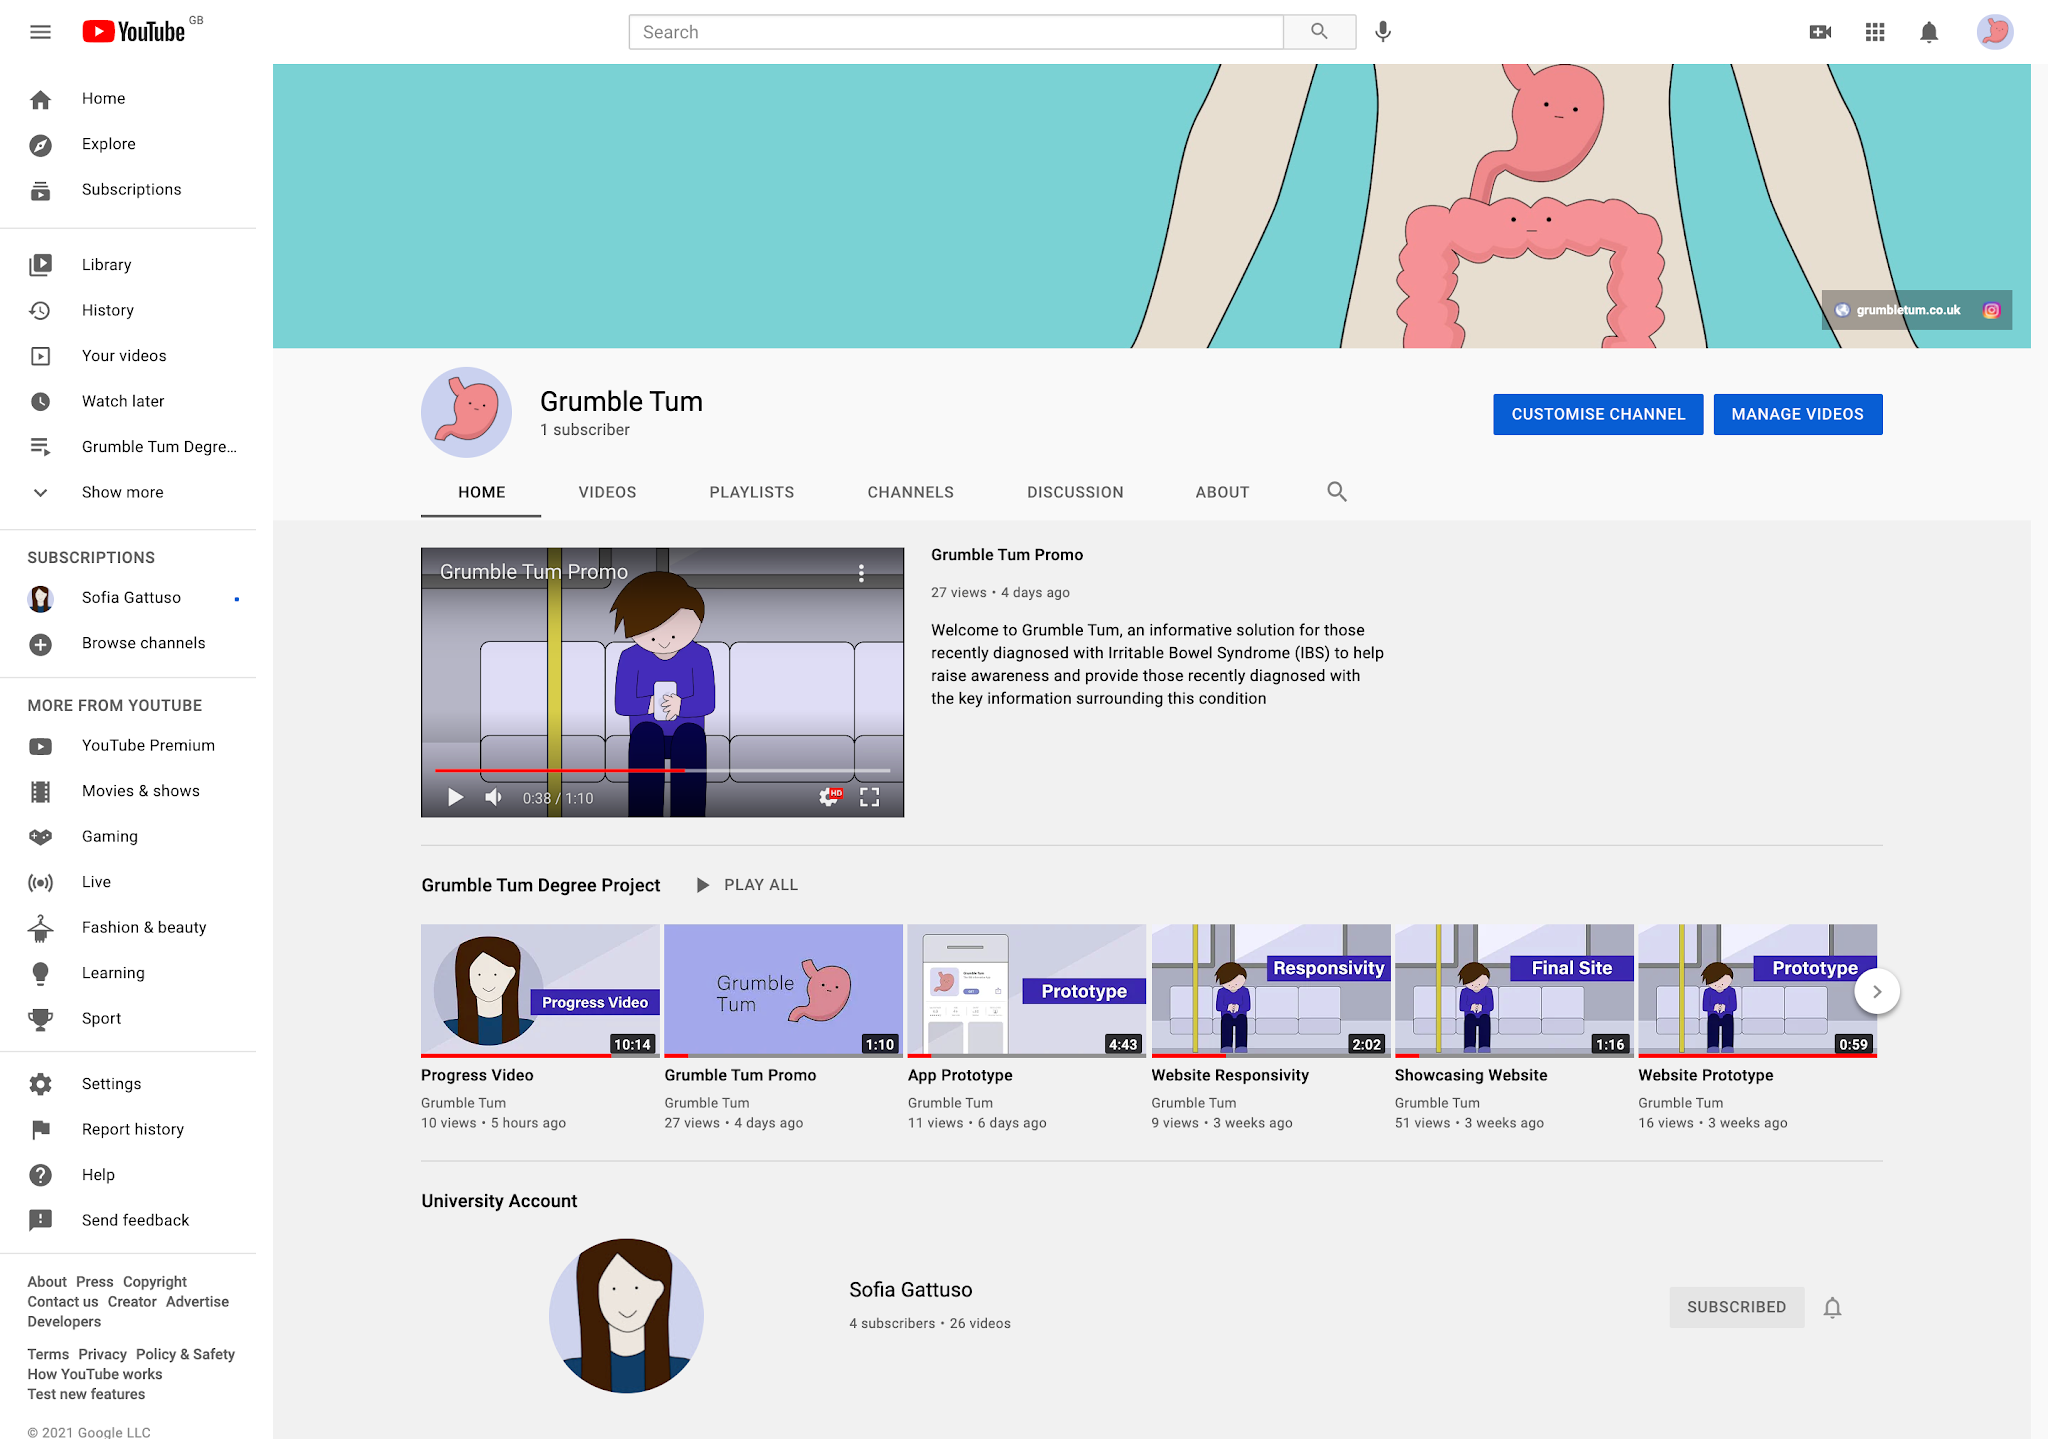
Task: Click the MANAGE VIDEOS button
Action: 1797,414
